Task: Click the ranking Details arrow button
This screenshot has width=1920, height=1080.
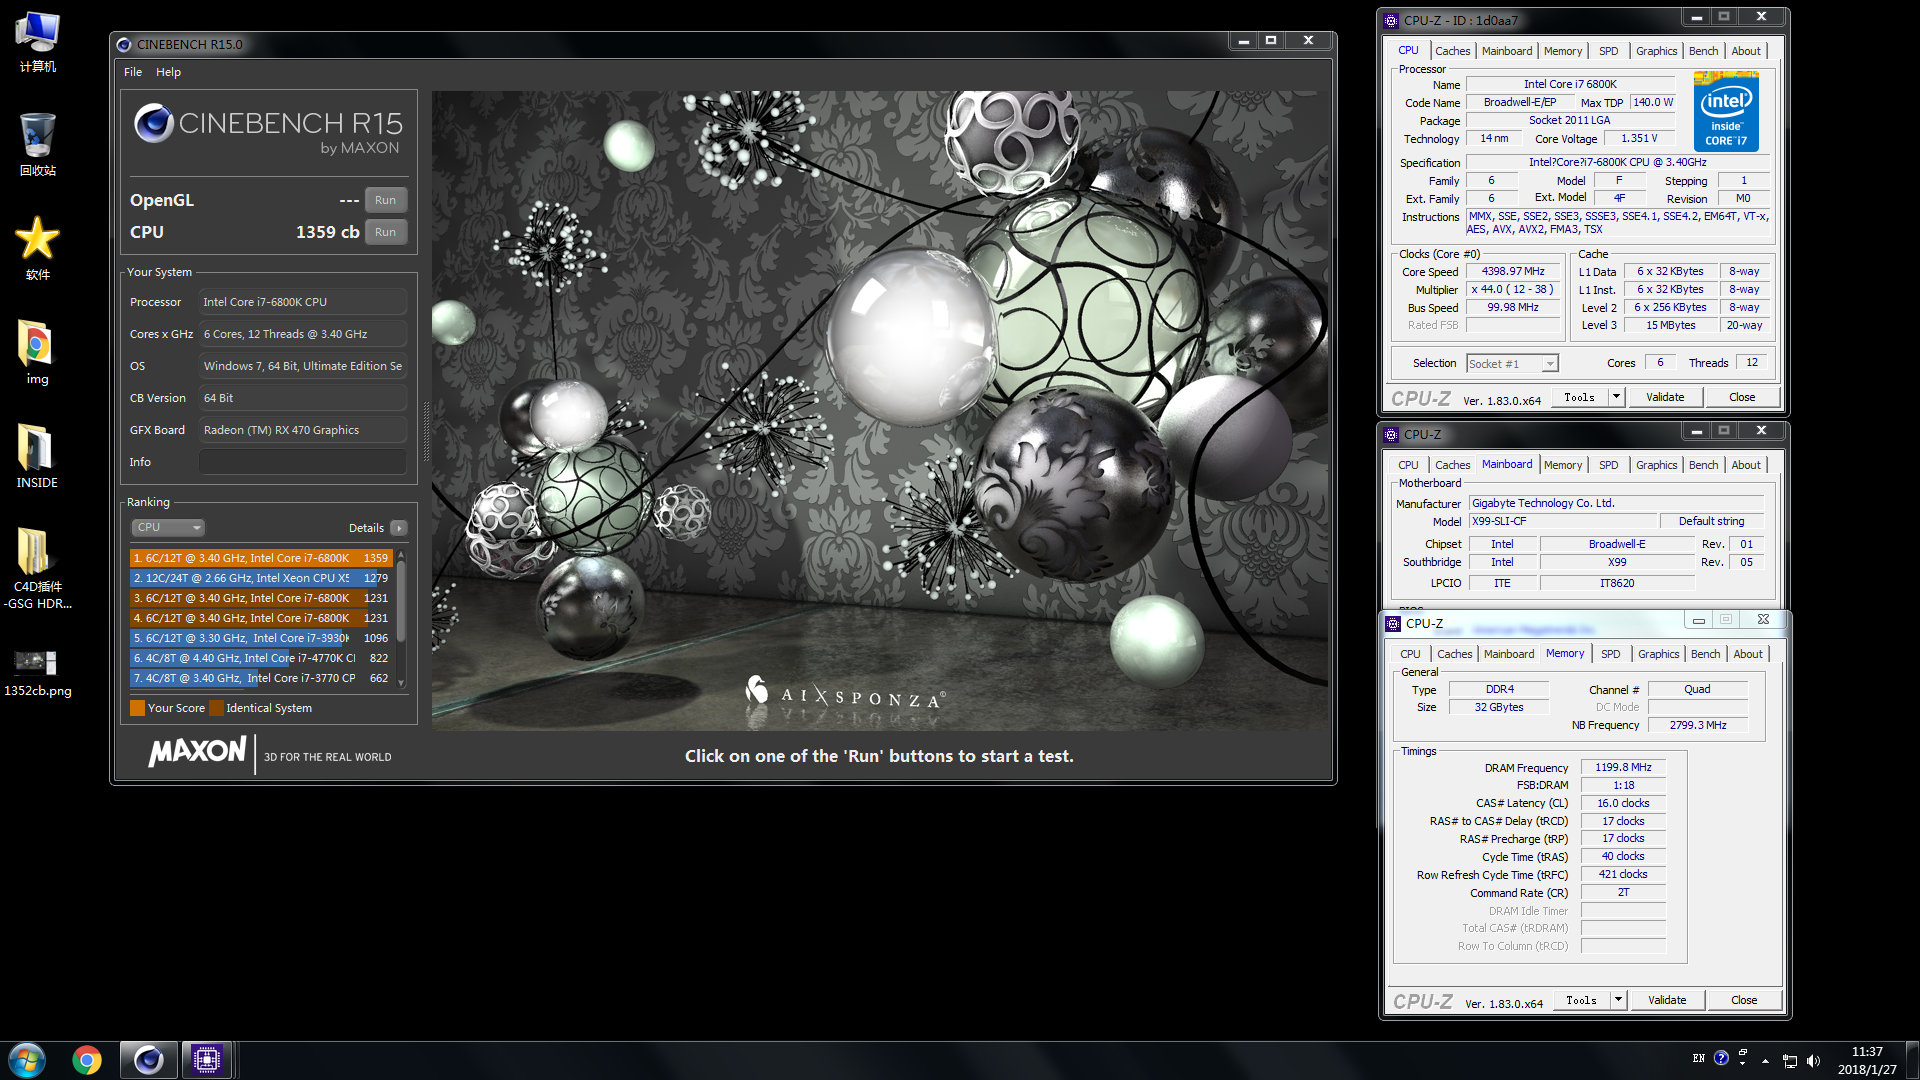Action: 399,528
